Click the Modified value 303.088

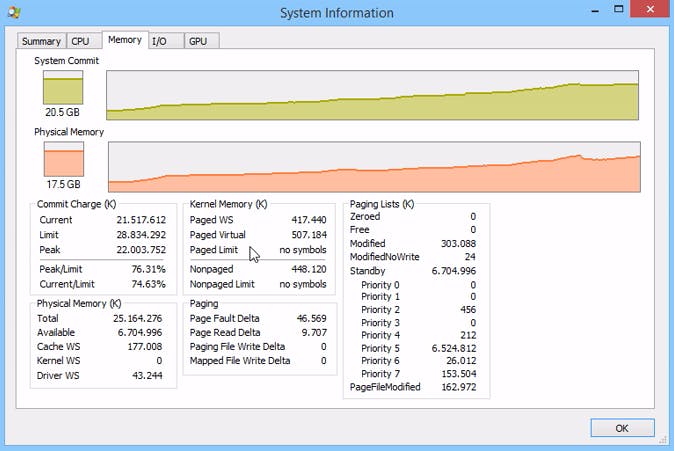click(x=458, y=244)
